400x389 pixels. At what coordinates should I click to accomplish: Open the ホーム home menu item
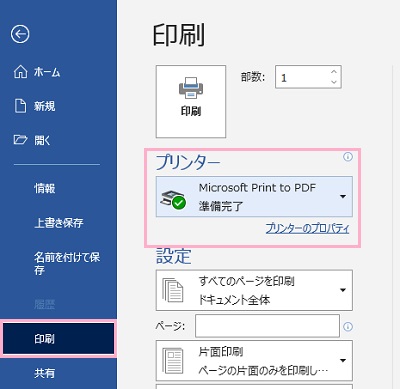(x=37, y=72)
